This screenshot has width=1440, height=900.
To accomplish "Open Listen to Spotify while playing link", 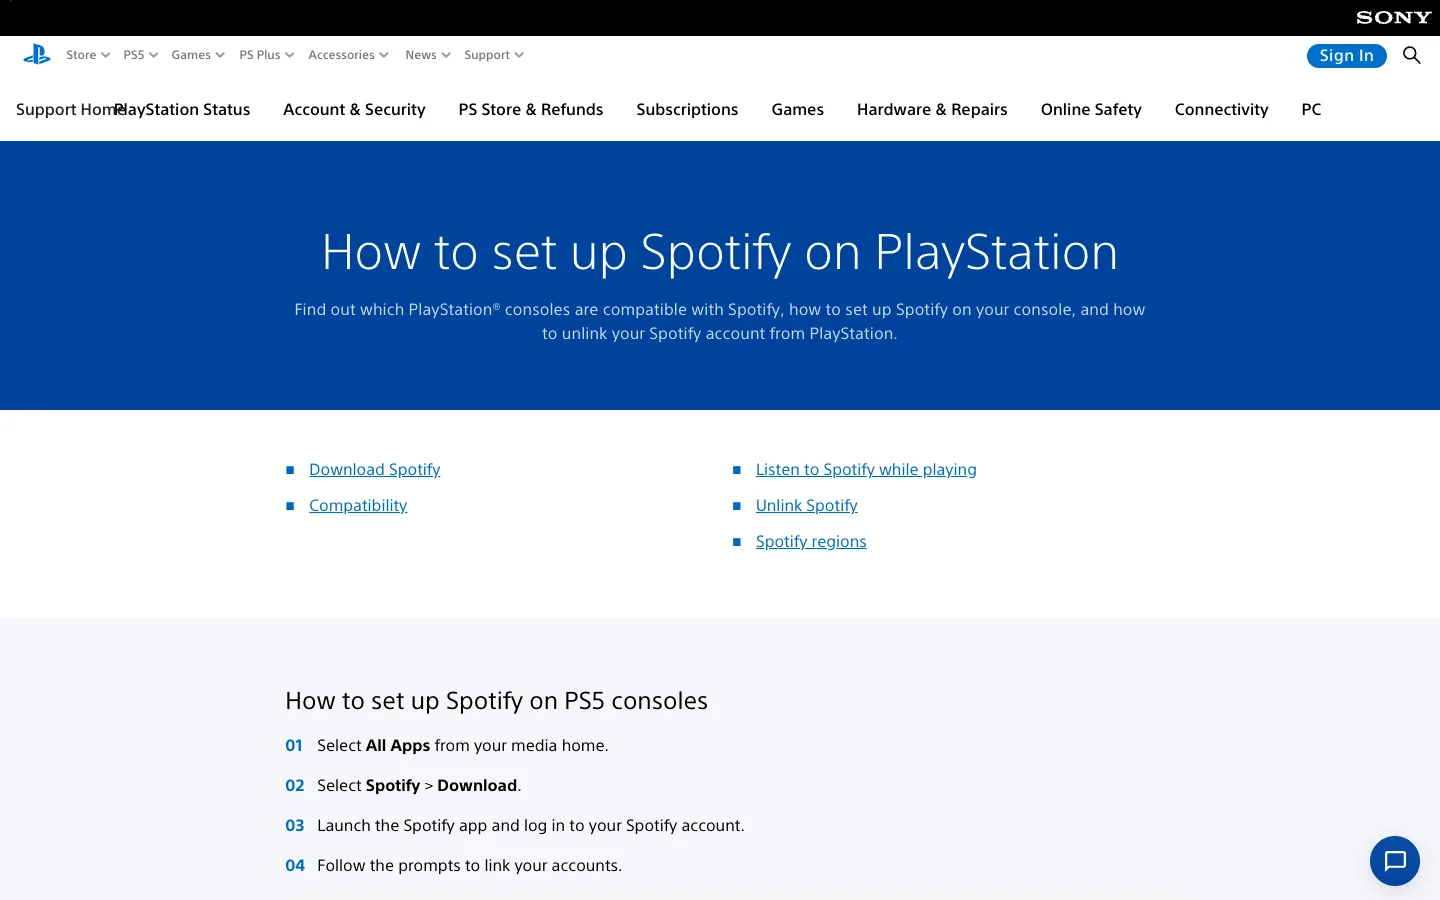I will point(866,470).
